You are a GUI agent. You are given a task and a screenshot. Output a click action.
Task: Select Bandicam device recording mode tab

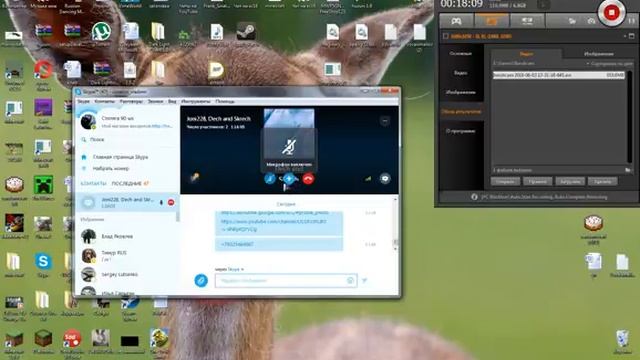[527, 20]
